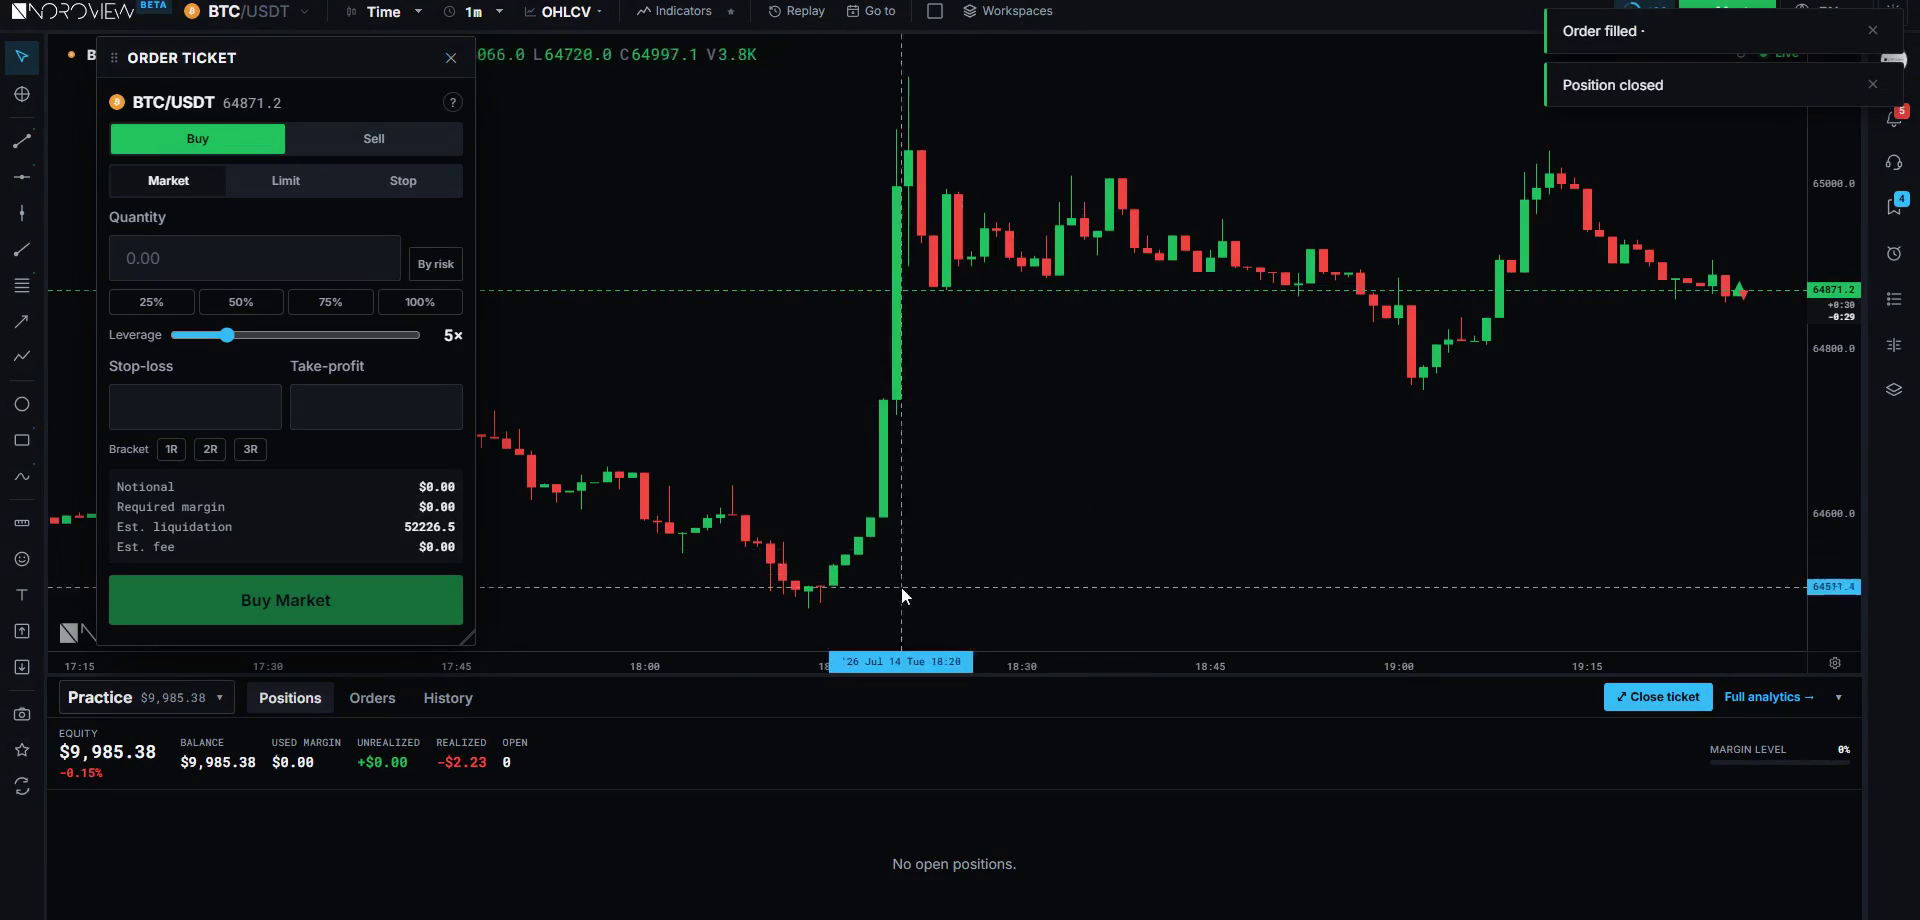
Task: Select the vertical line tool
Action: tap(22, 213)
